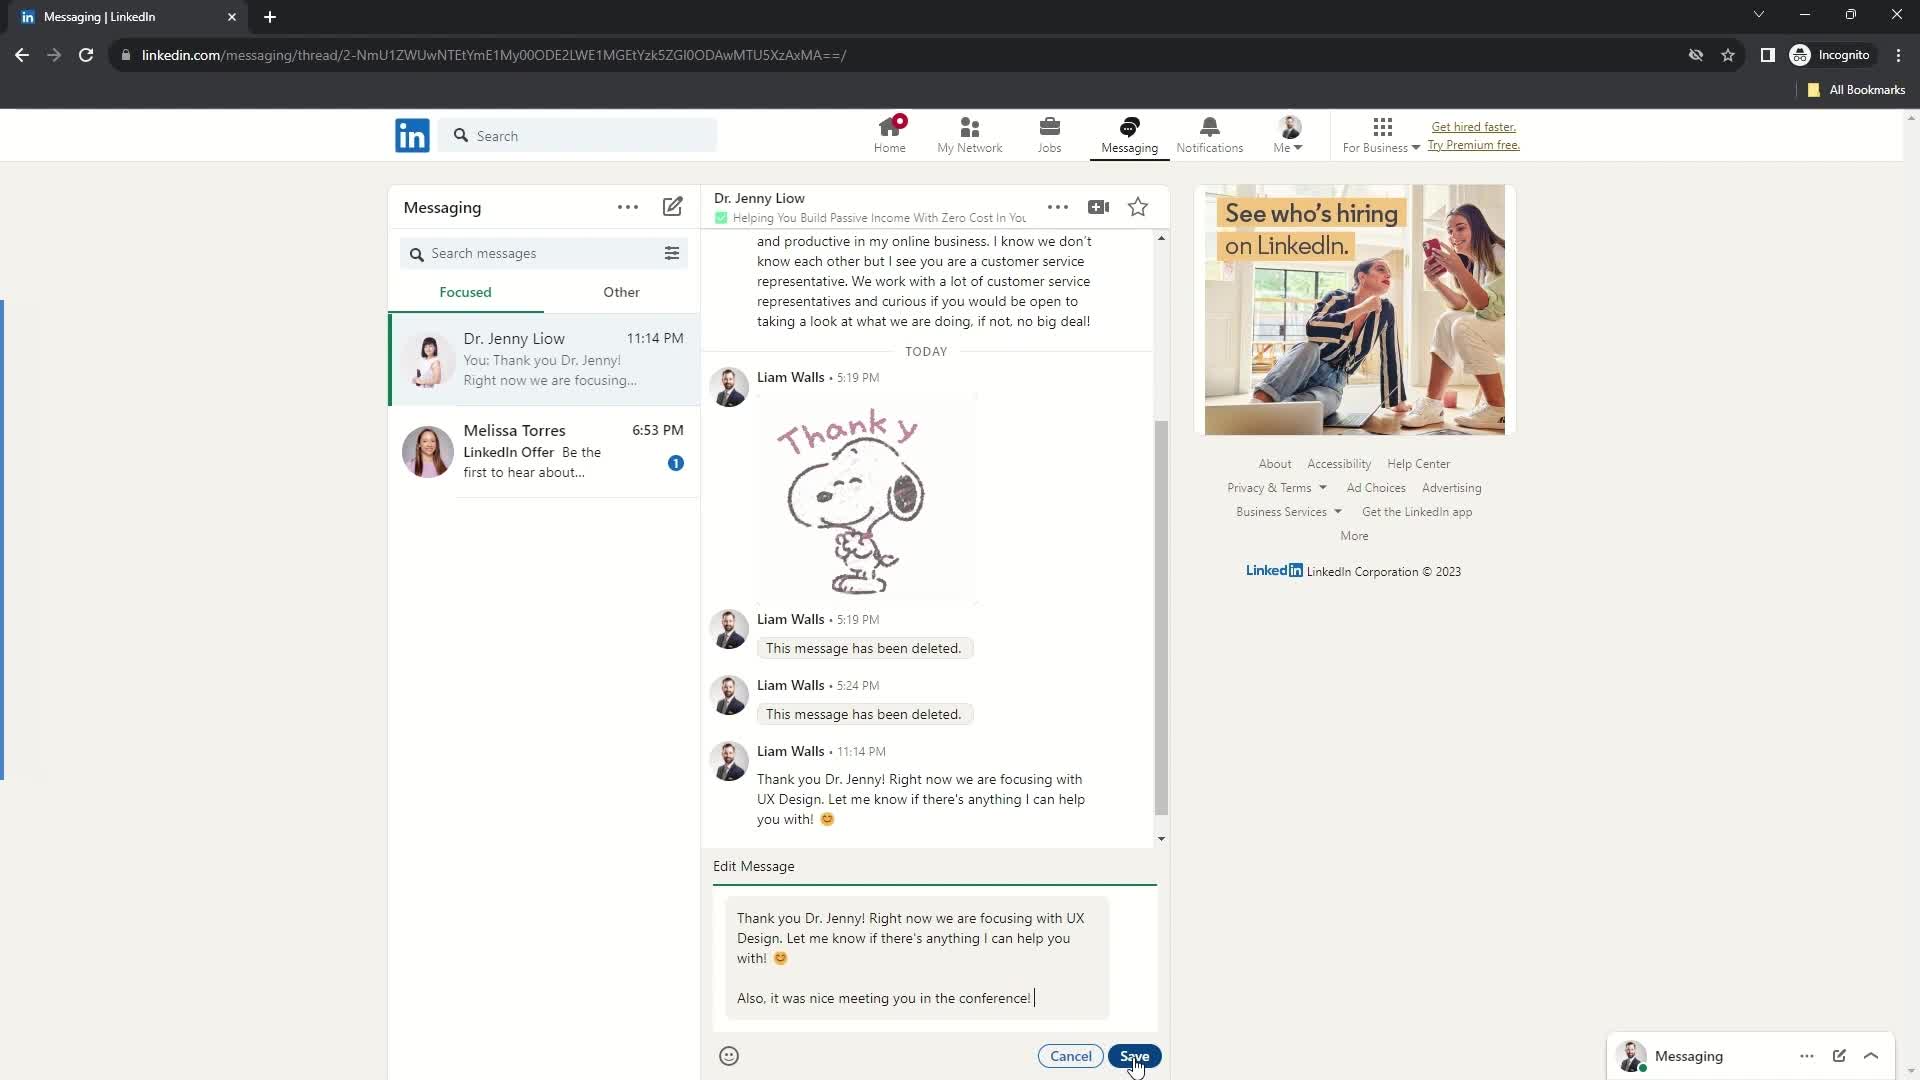Click the compose new message icon
Screen dimensions: 1920x1080
(671, 207)
